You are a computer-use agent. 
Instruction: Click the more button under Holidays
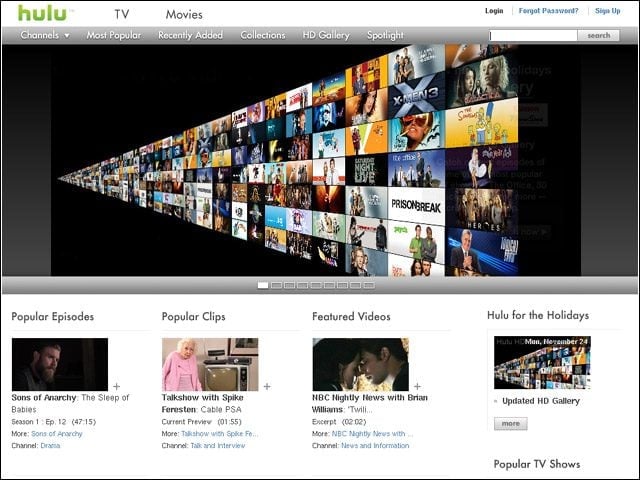click(x=511, y=424)
